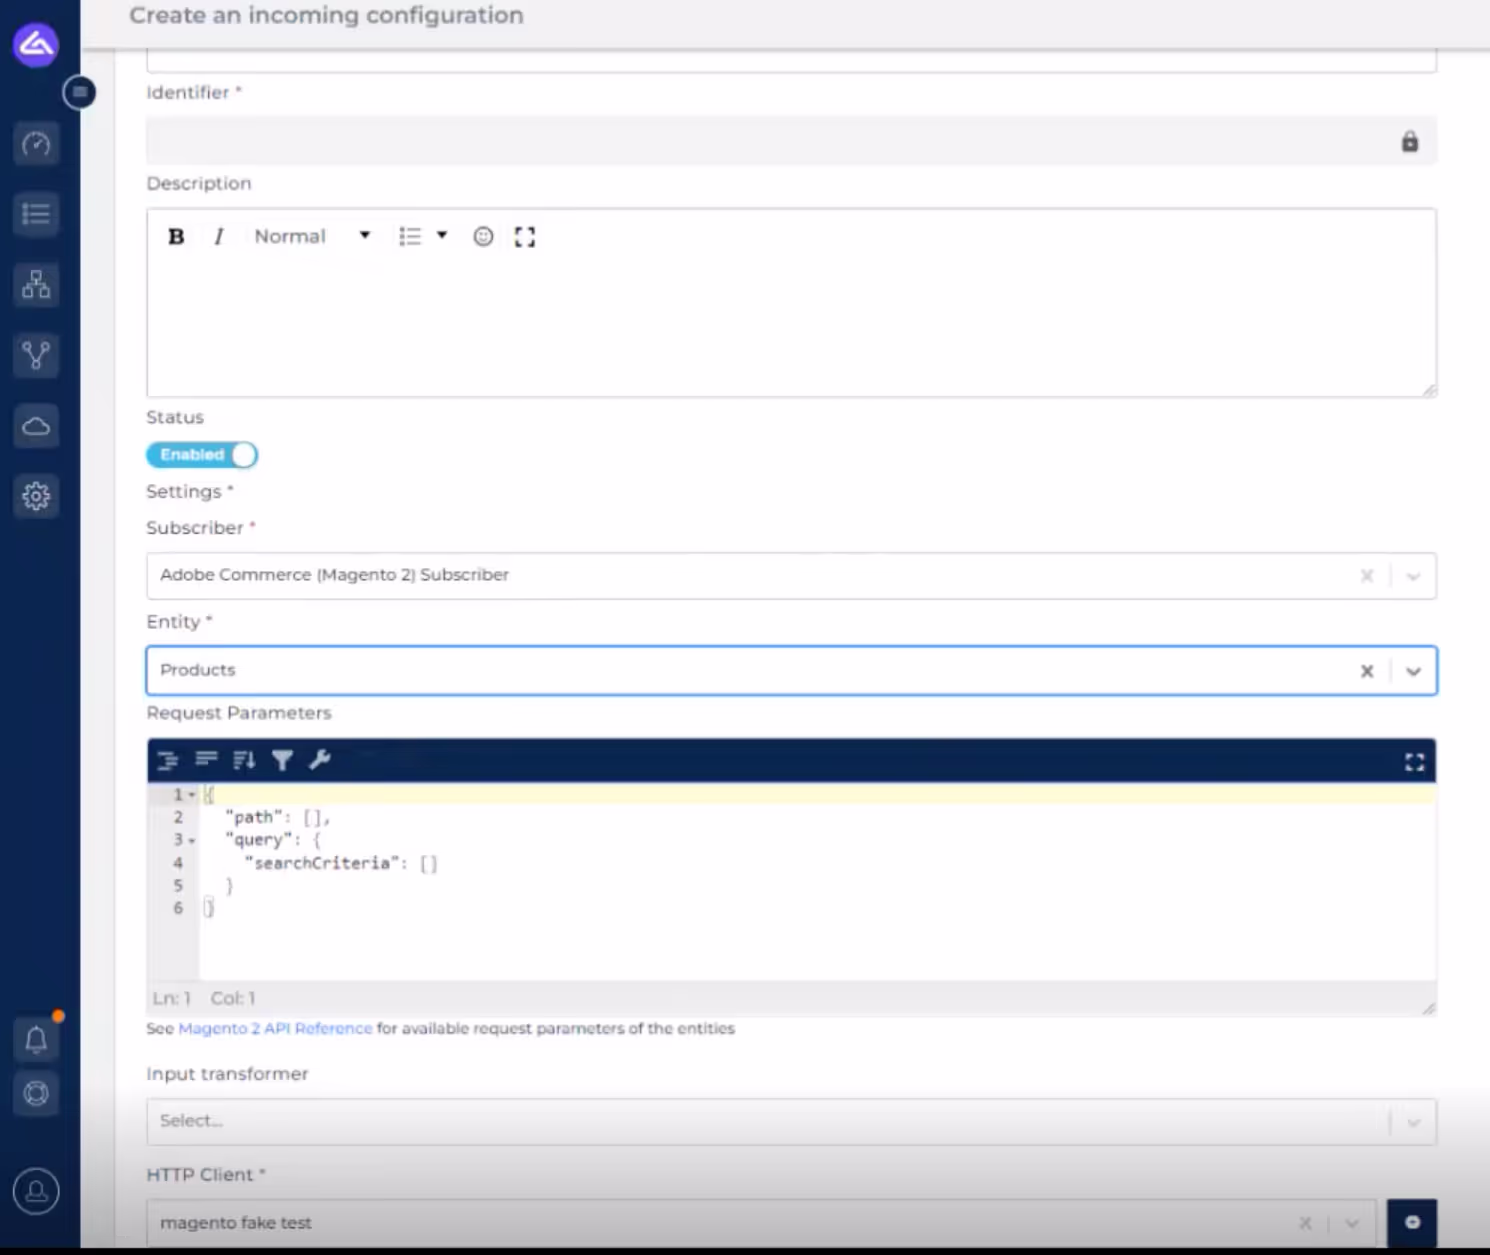Click the Identifier input field
1490x1255 pixels.
click(x=791, y=141)
